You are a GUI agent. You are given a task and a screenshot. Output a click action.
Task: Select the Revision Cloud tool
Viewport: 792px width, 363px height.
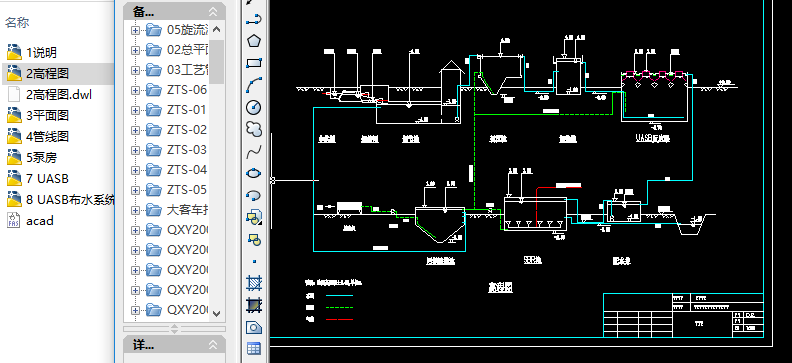254,129
